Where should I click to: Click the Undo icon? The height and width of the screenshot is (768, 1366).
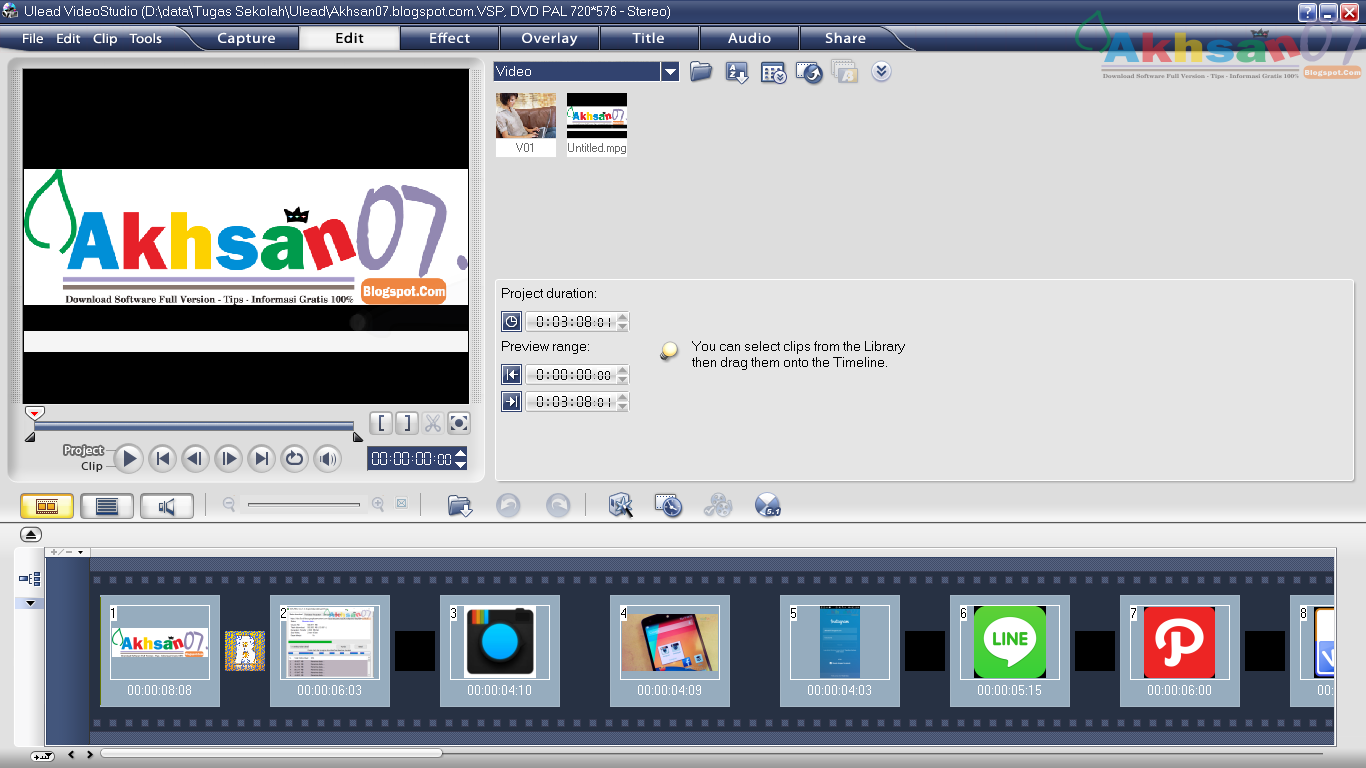pos(508,506)
